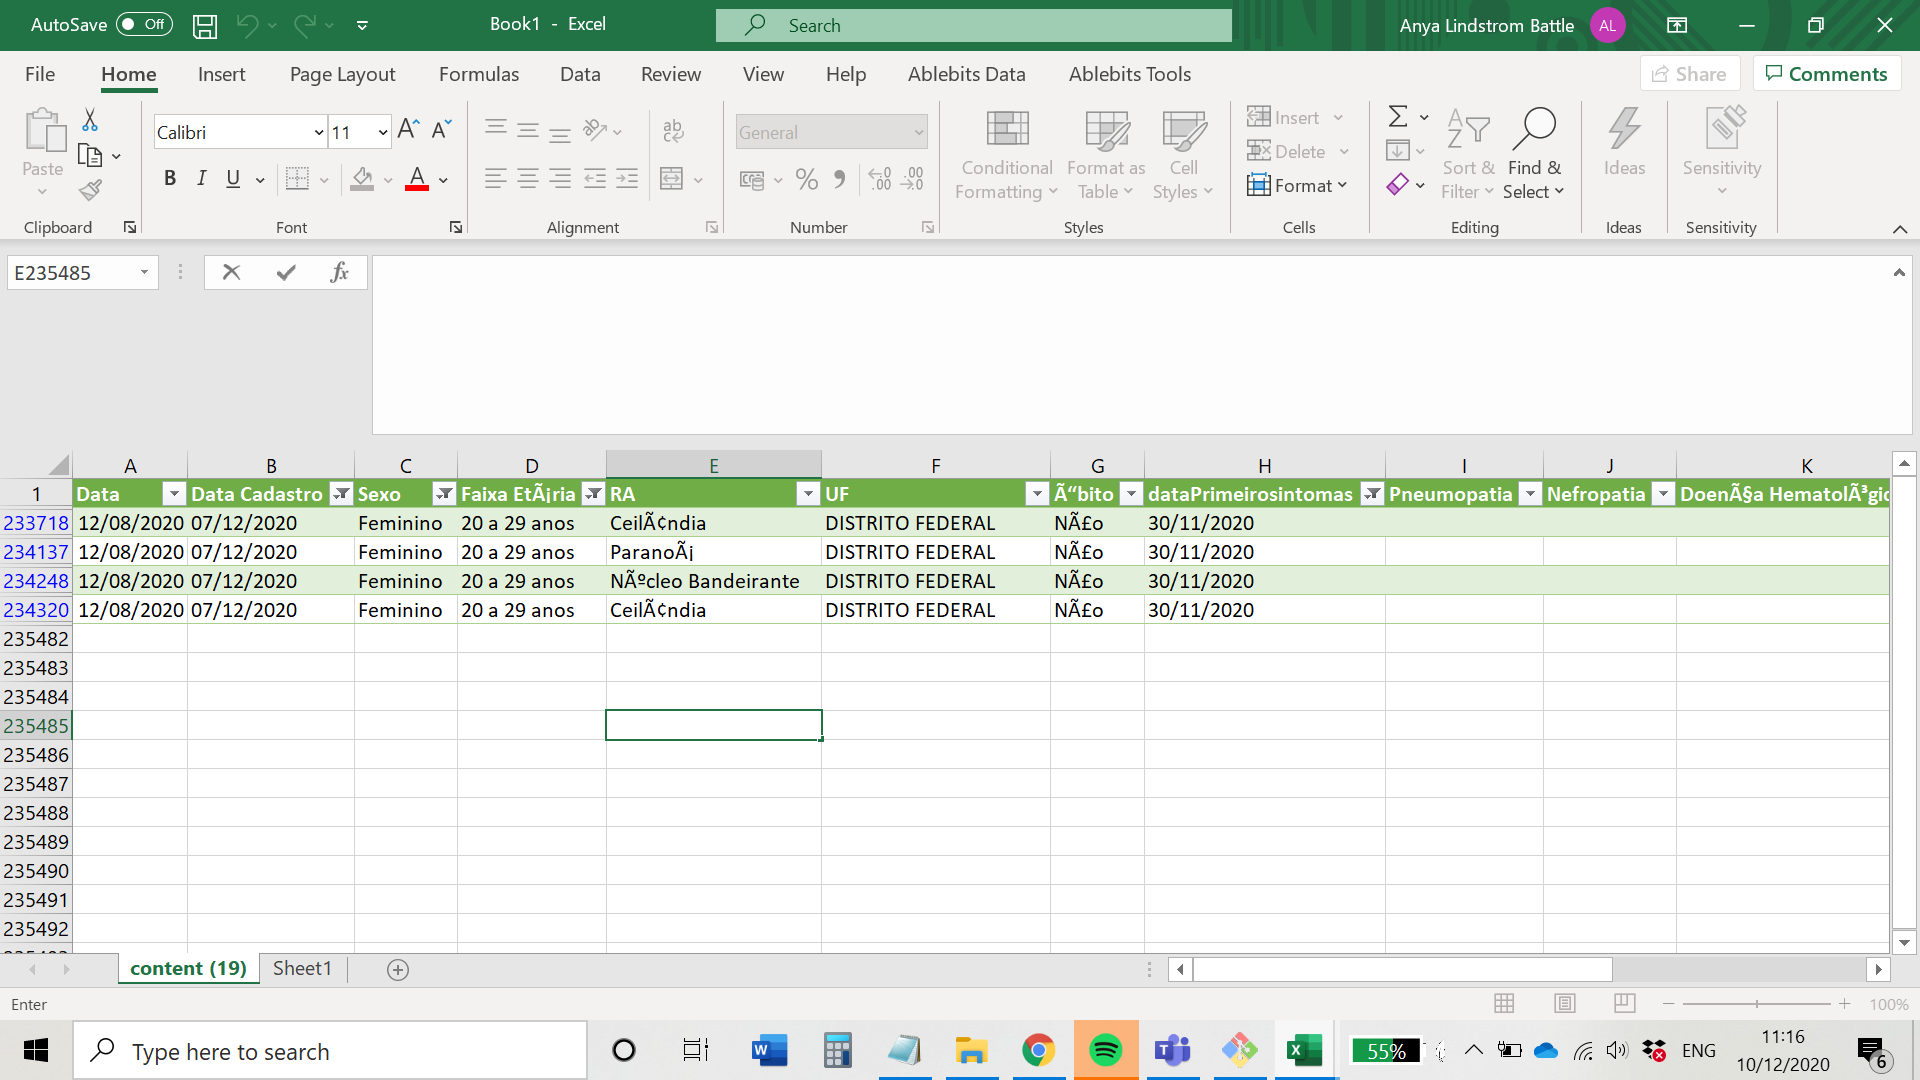Apply Percent Style format
The height and width of the screenshot is (1080, 1920).
tap(807, 179)
